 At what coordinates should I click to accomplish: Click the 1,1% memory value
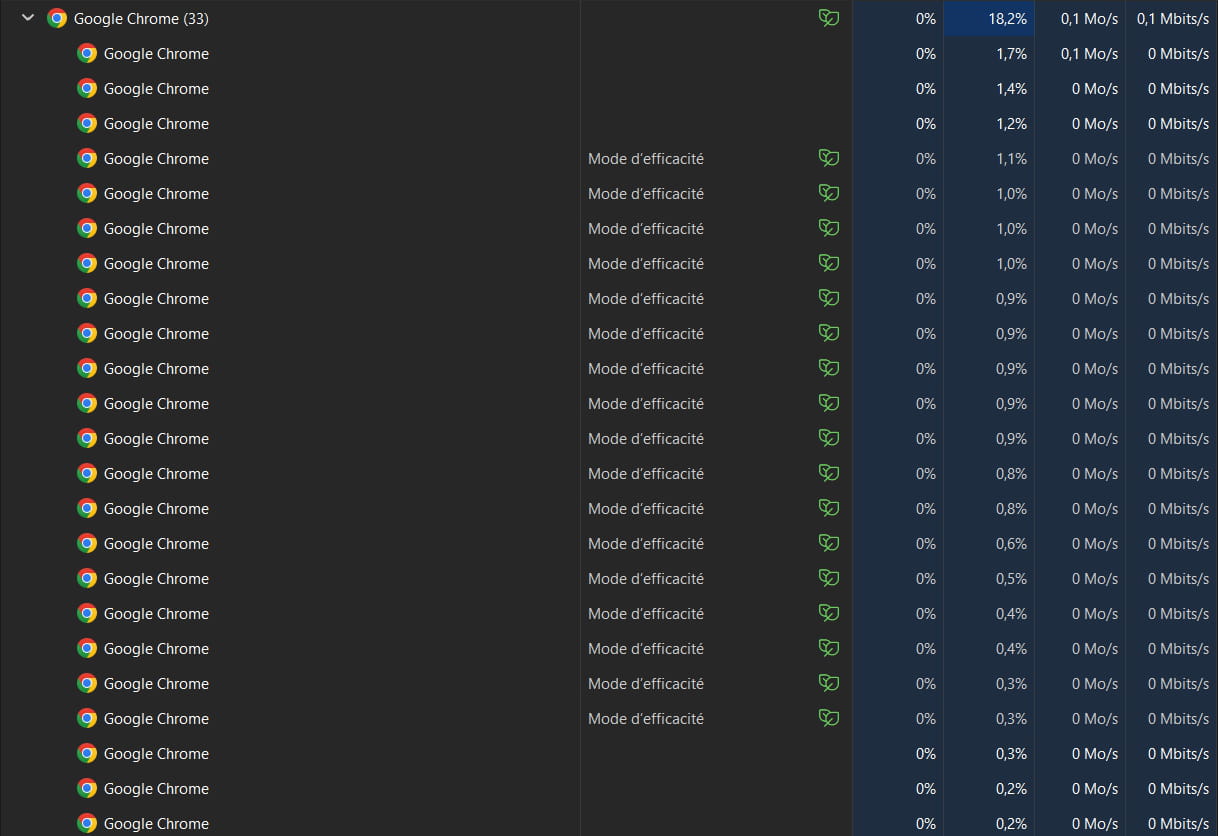click(x=1011, y=159)
